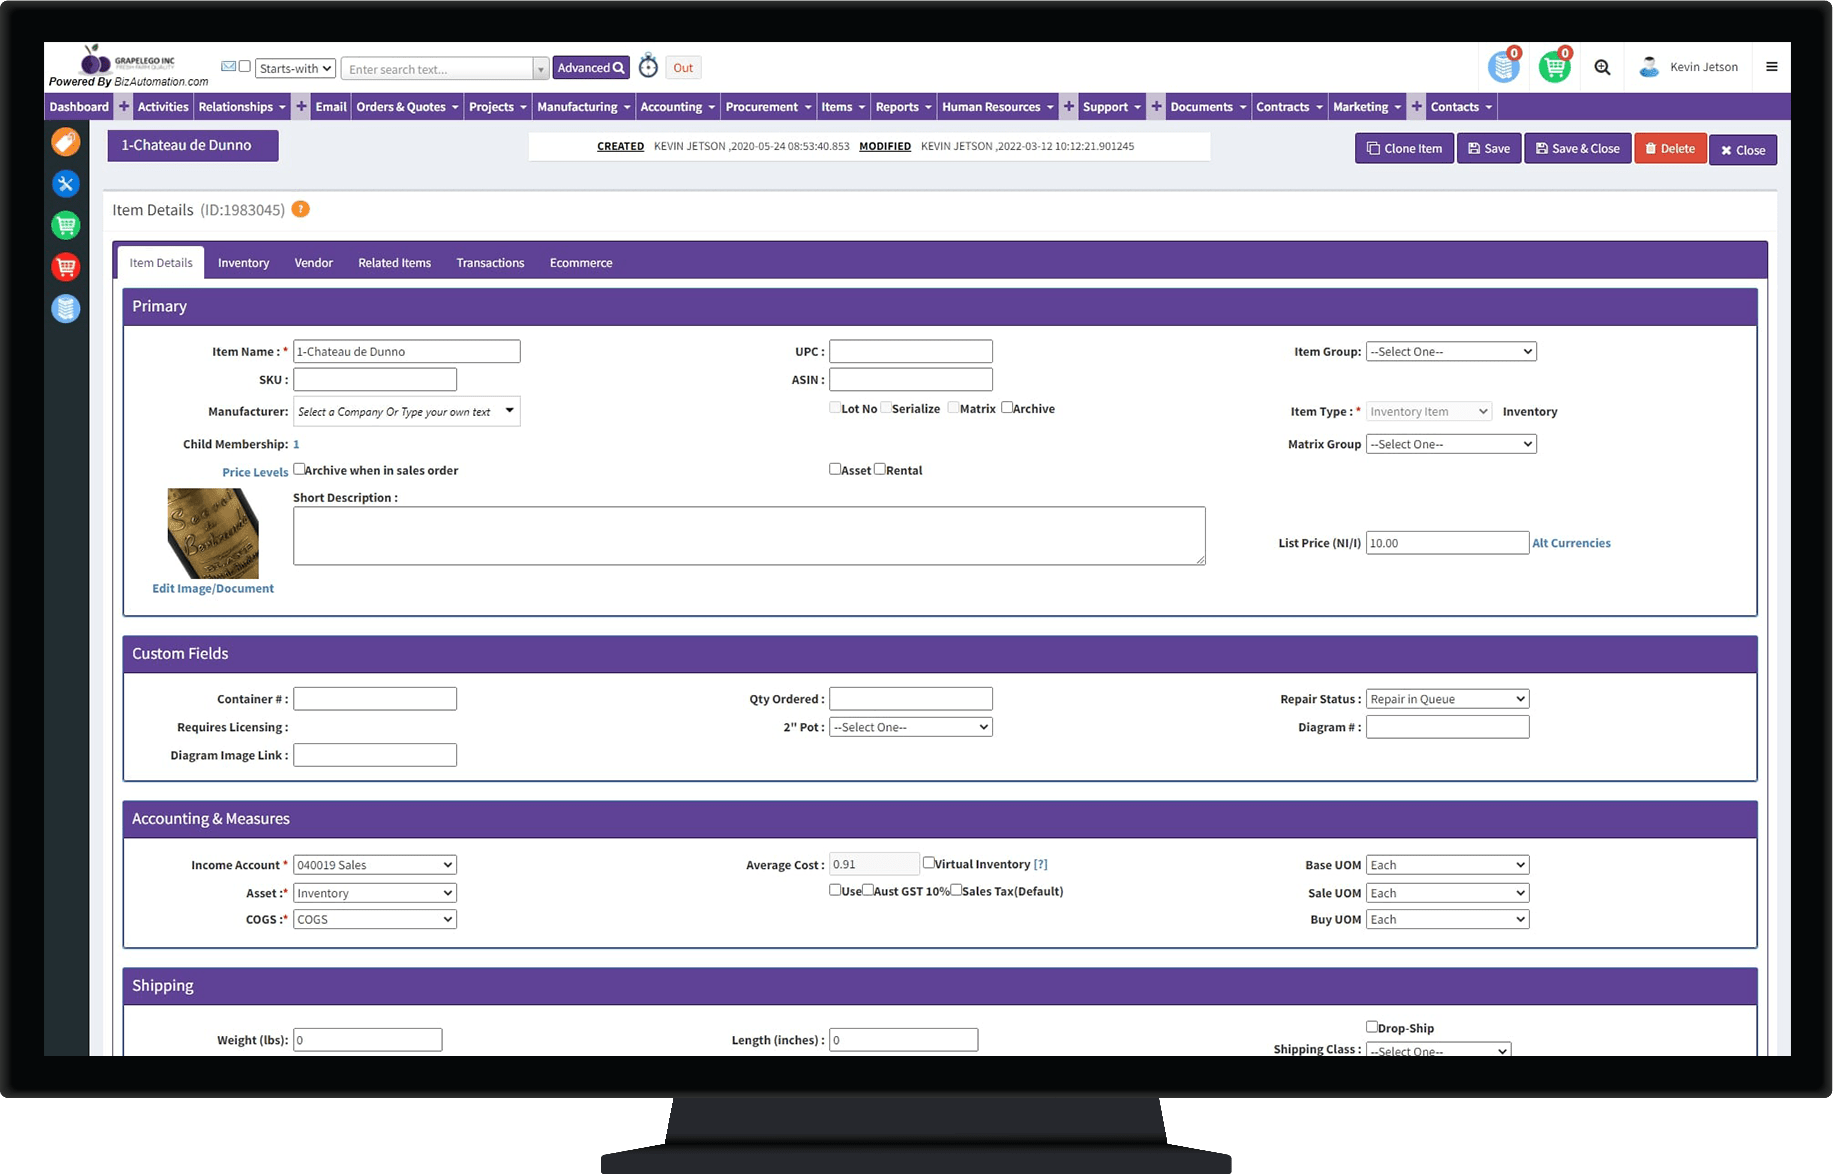1833x1174 pixels.
Task: Click the plus icon before Documents
Action: click(x=1156, y=107)
